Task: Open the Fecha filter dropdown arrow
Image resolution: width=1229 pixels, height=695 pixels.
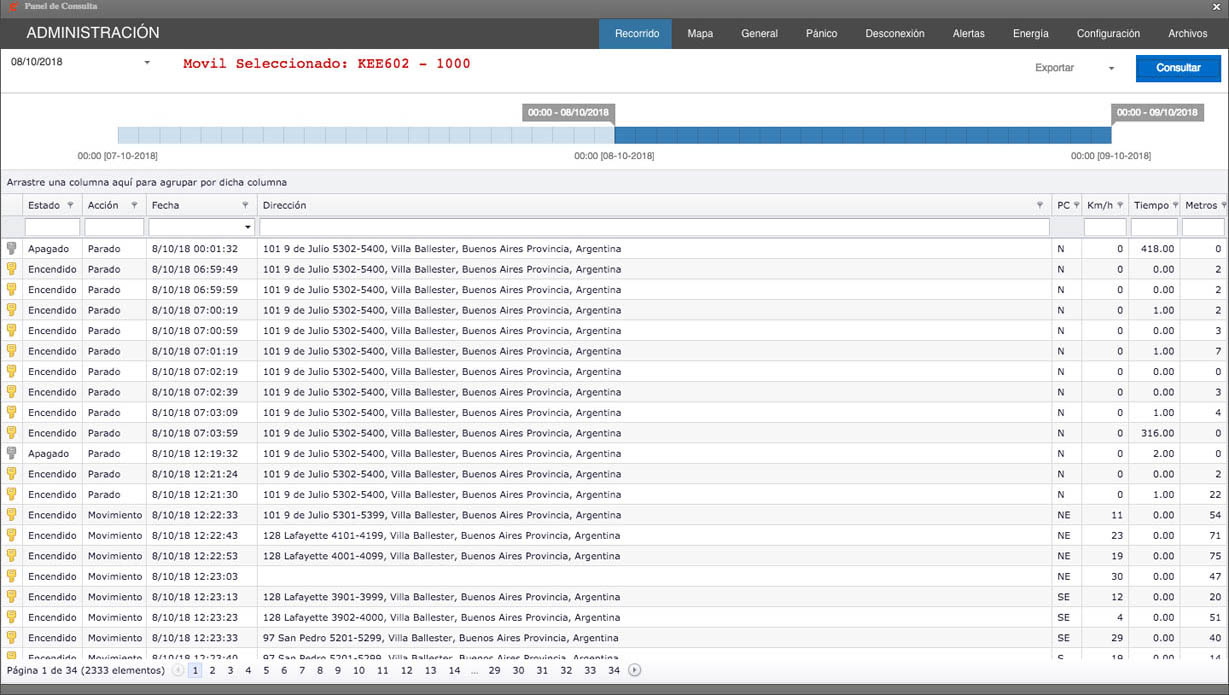Action: [x=248, y=227]
